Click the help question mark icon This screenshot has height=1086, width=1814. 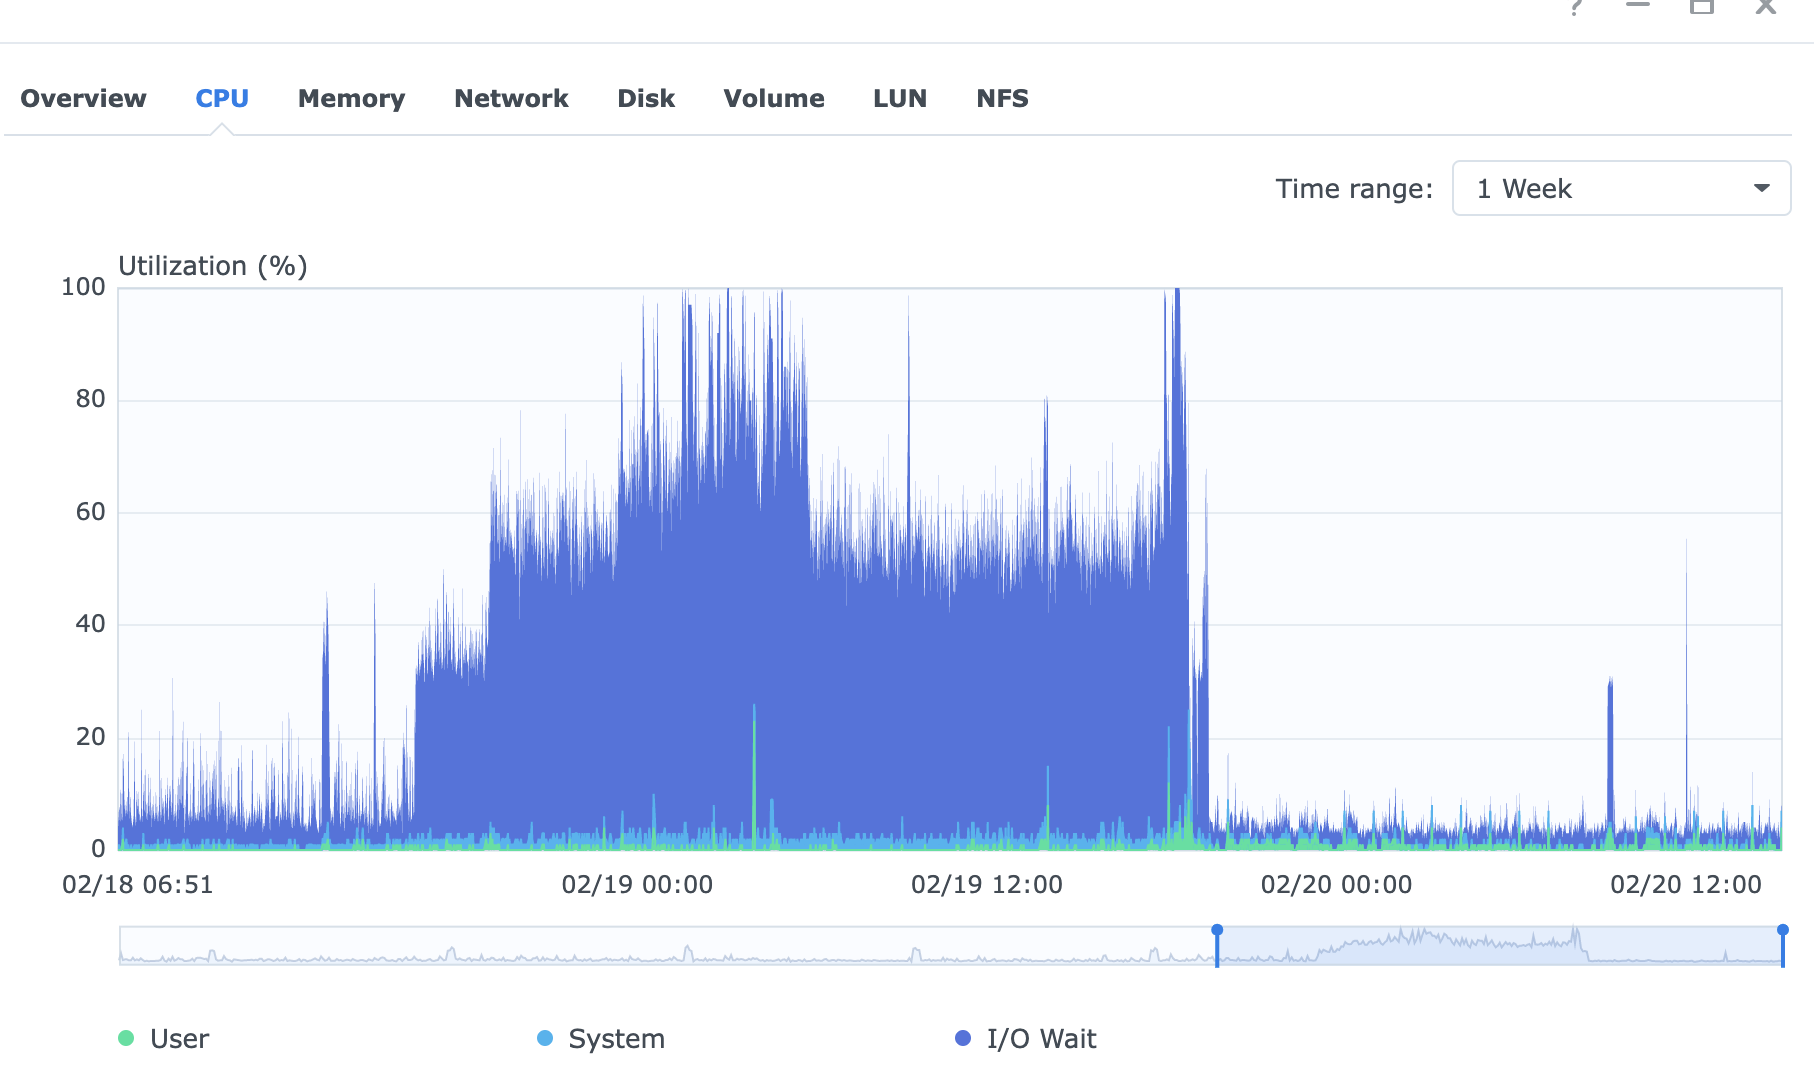coord(1576,8)
